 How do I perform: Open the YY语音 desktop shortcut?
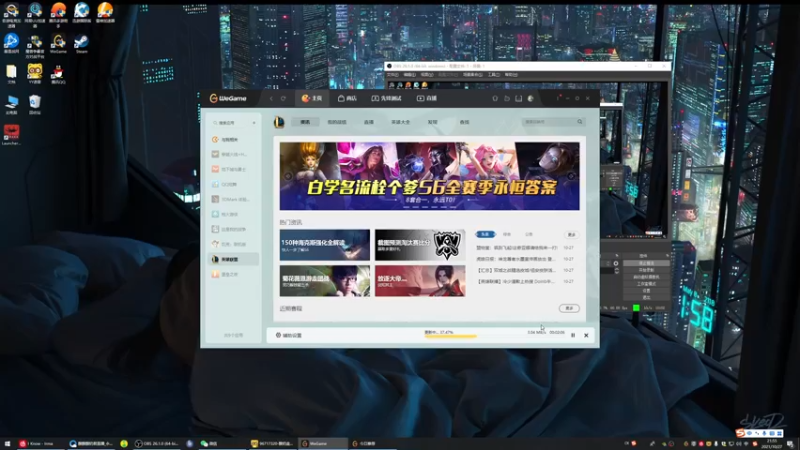[x=35, y=74]
